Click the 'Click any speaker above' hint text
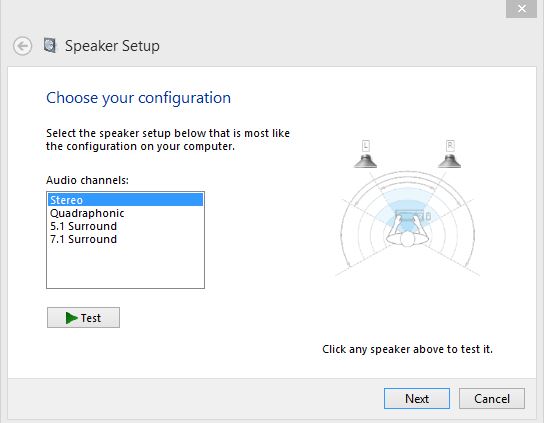This screenshot has height=423, width=544. (x=407, y=349)
